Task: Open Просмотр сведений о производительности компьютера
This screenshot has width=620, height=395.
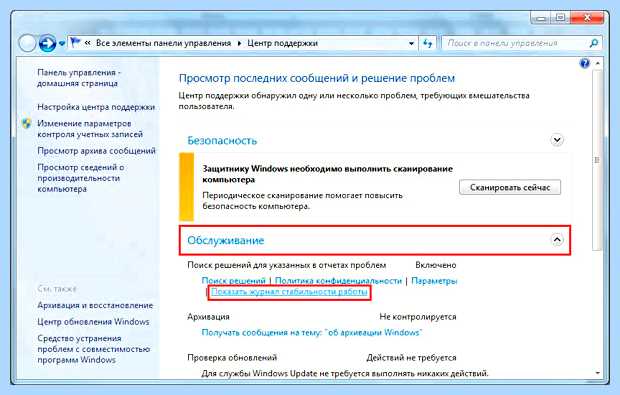Action: click(x=81, y=178)
